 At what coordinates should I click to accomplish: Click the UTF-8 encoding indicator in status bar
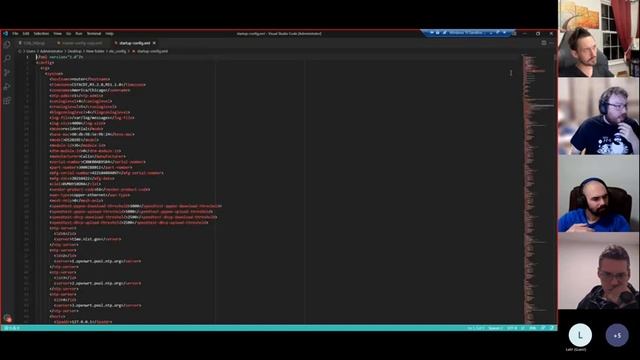pyautogui.click(x=512, y=328)
